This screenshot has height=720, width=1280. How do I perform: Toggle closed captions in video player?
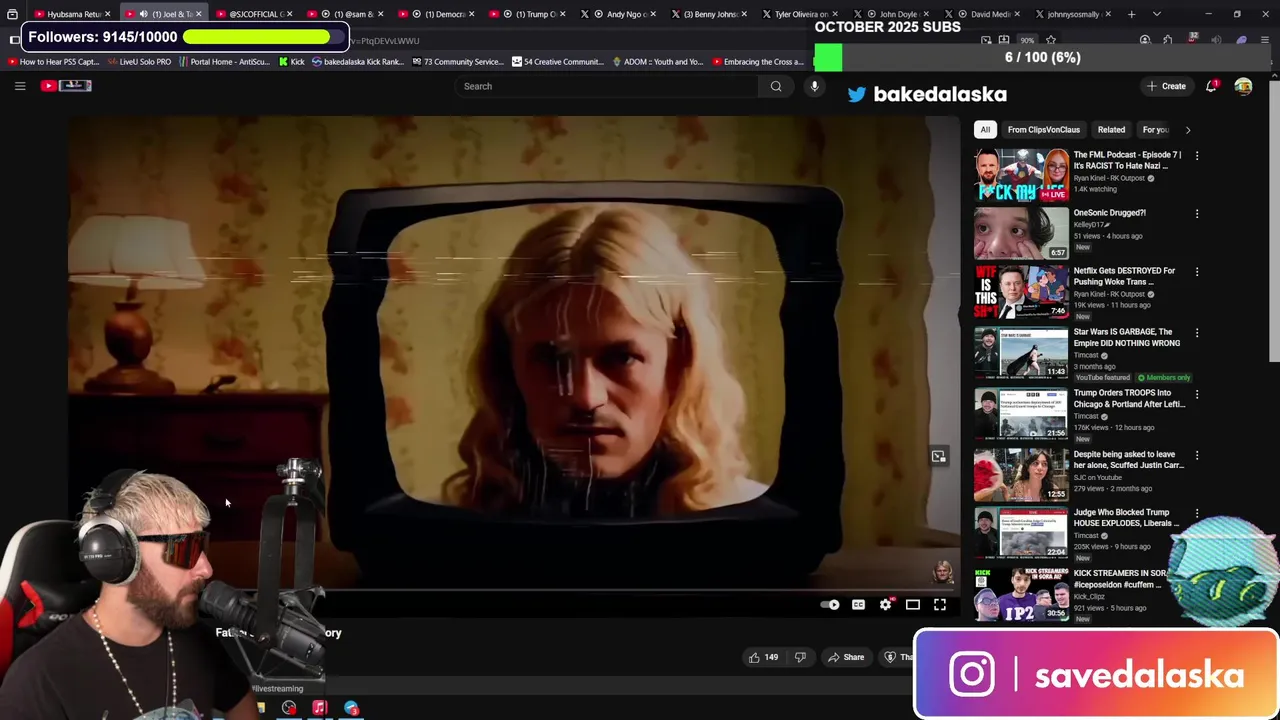[x=858, y=604]
